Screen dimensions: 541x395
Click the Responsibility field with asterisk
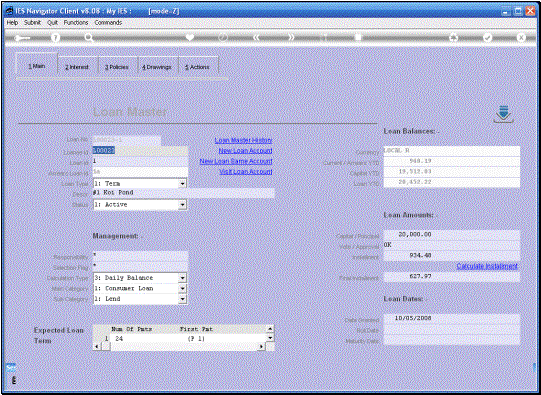[140, 256]
